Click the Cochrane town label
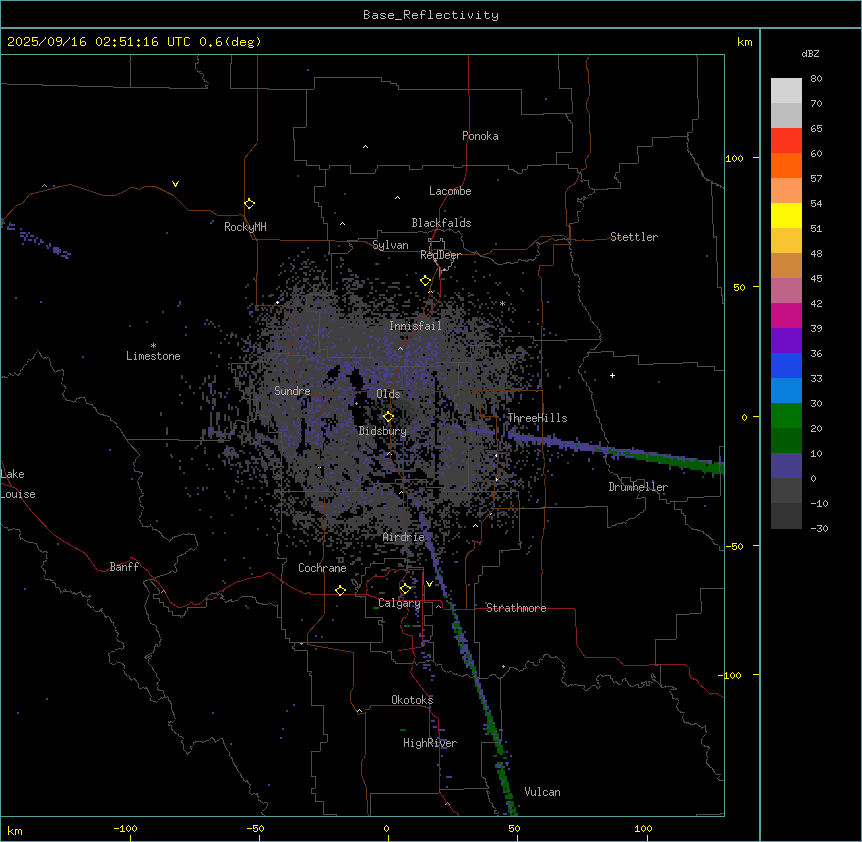The width and height of the screenshot is (862, 842). [322, 568]
